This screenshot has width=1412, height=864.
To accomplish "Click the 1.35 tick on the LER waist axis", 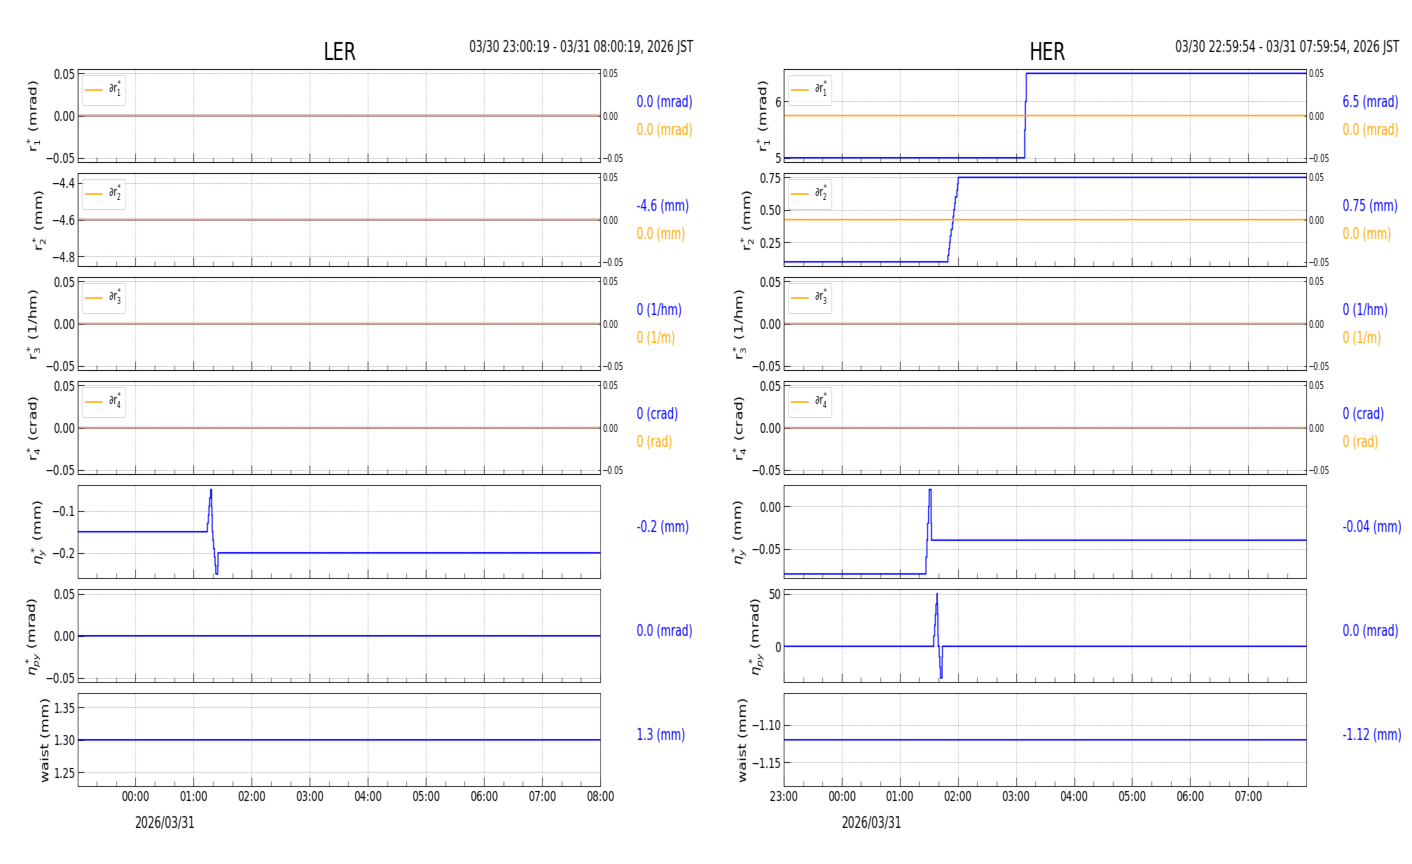I will [x=63, y=708].
